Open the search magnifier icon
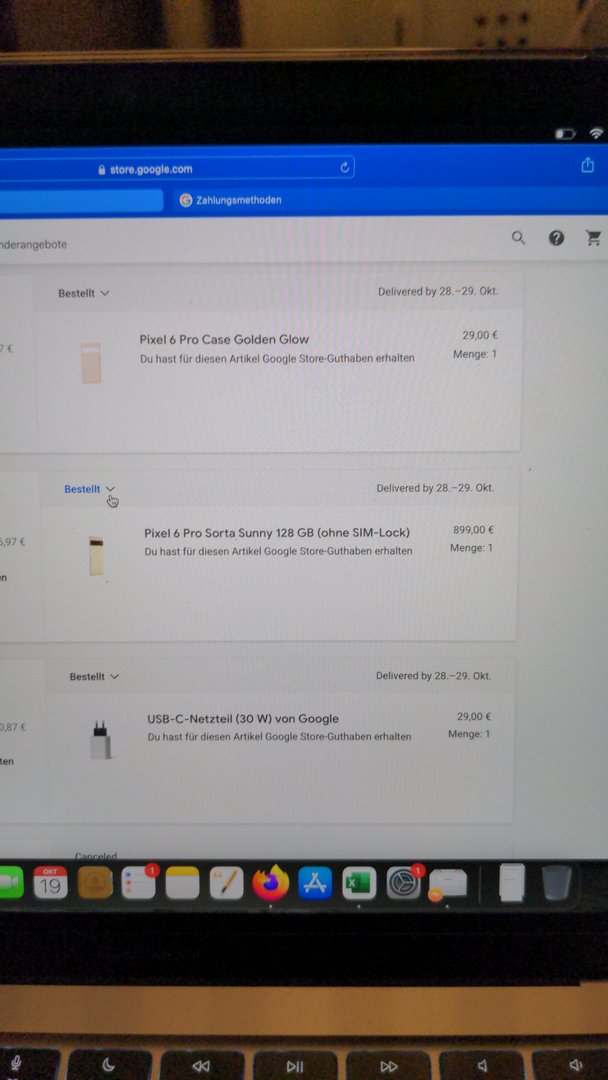This screenshot has height=1080, width=608. [518, 238]
